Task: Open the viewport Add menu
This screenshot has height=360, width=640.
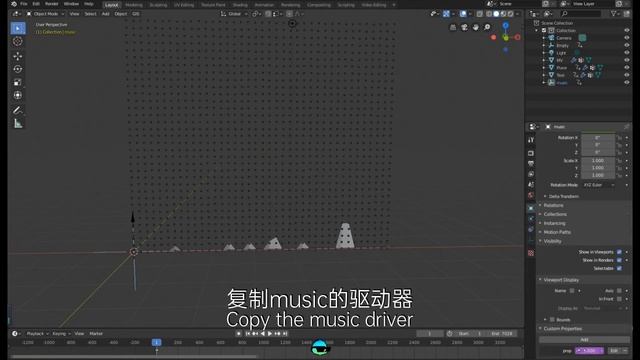Action: click(105, 14)
